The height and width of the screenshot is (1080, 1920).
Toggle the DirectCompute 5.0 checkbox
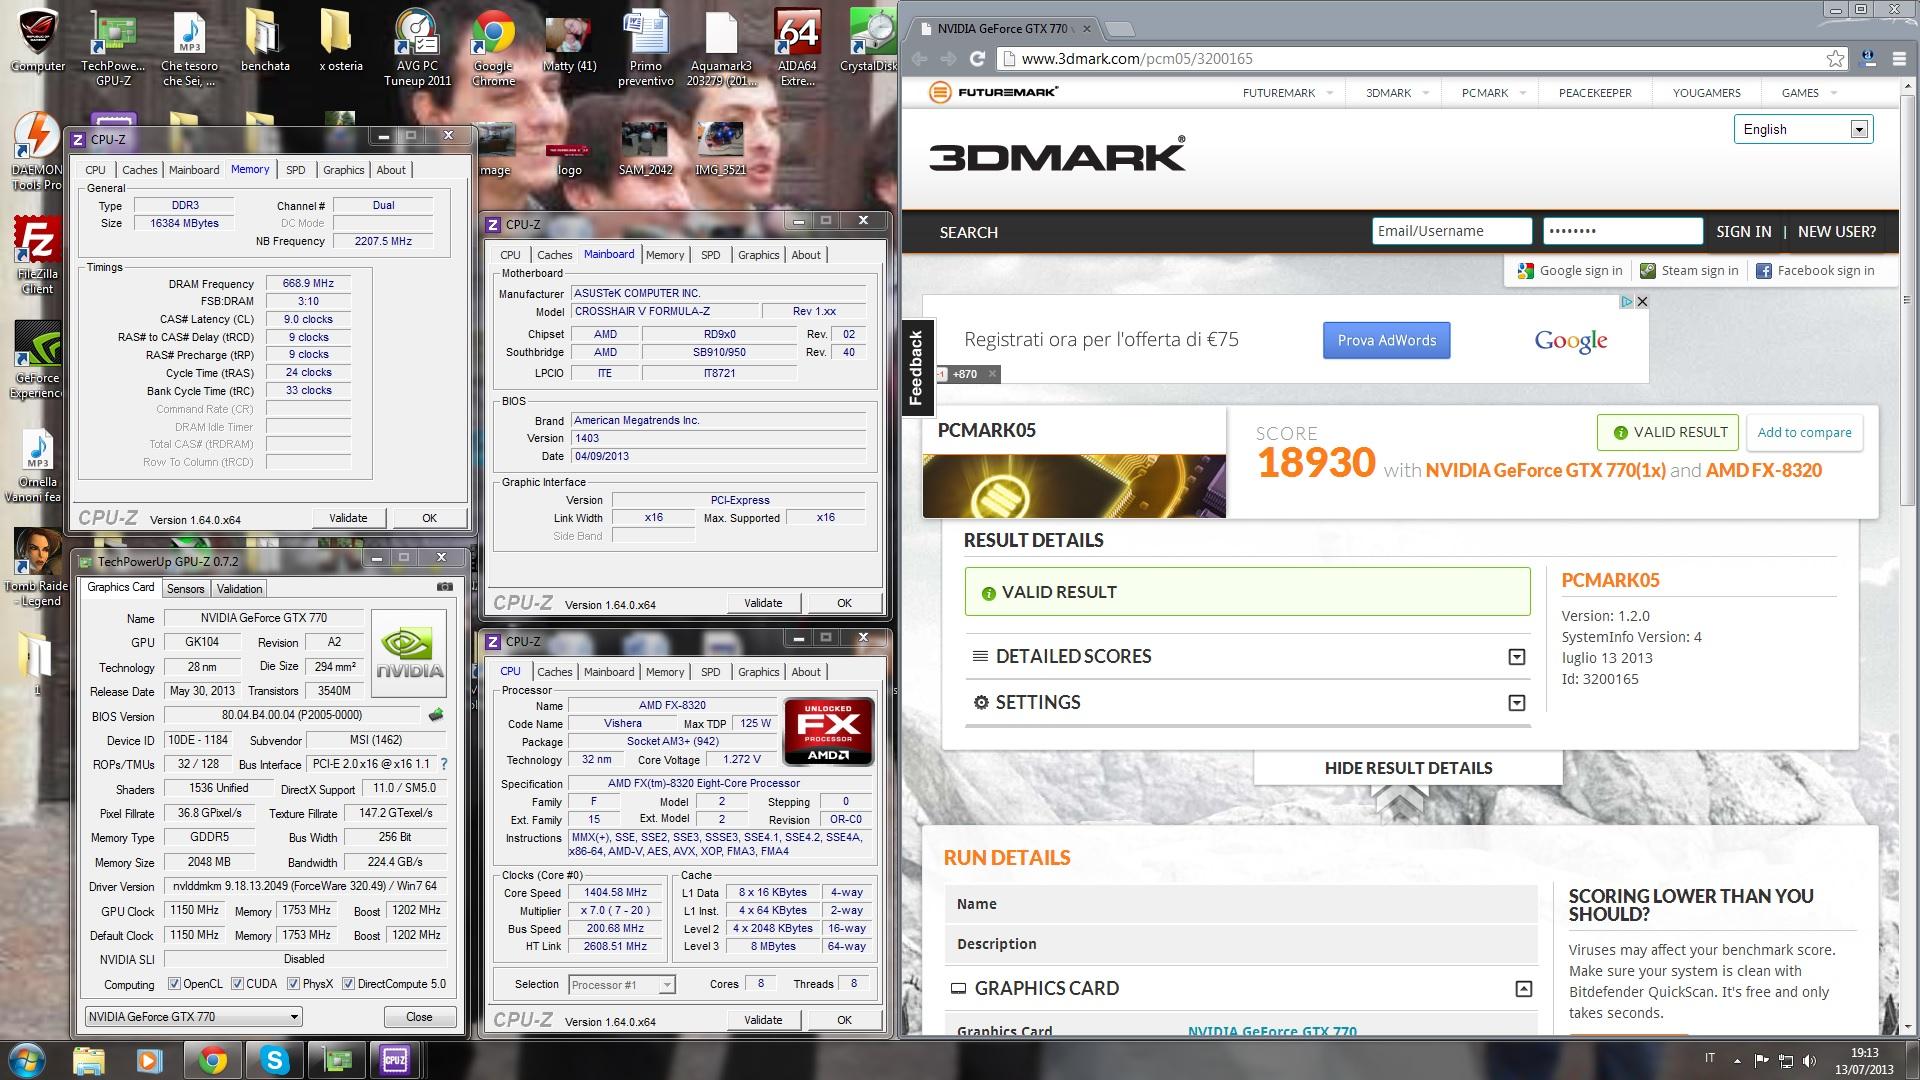pos(349,984)
